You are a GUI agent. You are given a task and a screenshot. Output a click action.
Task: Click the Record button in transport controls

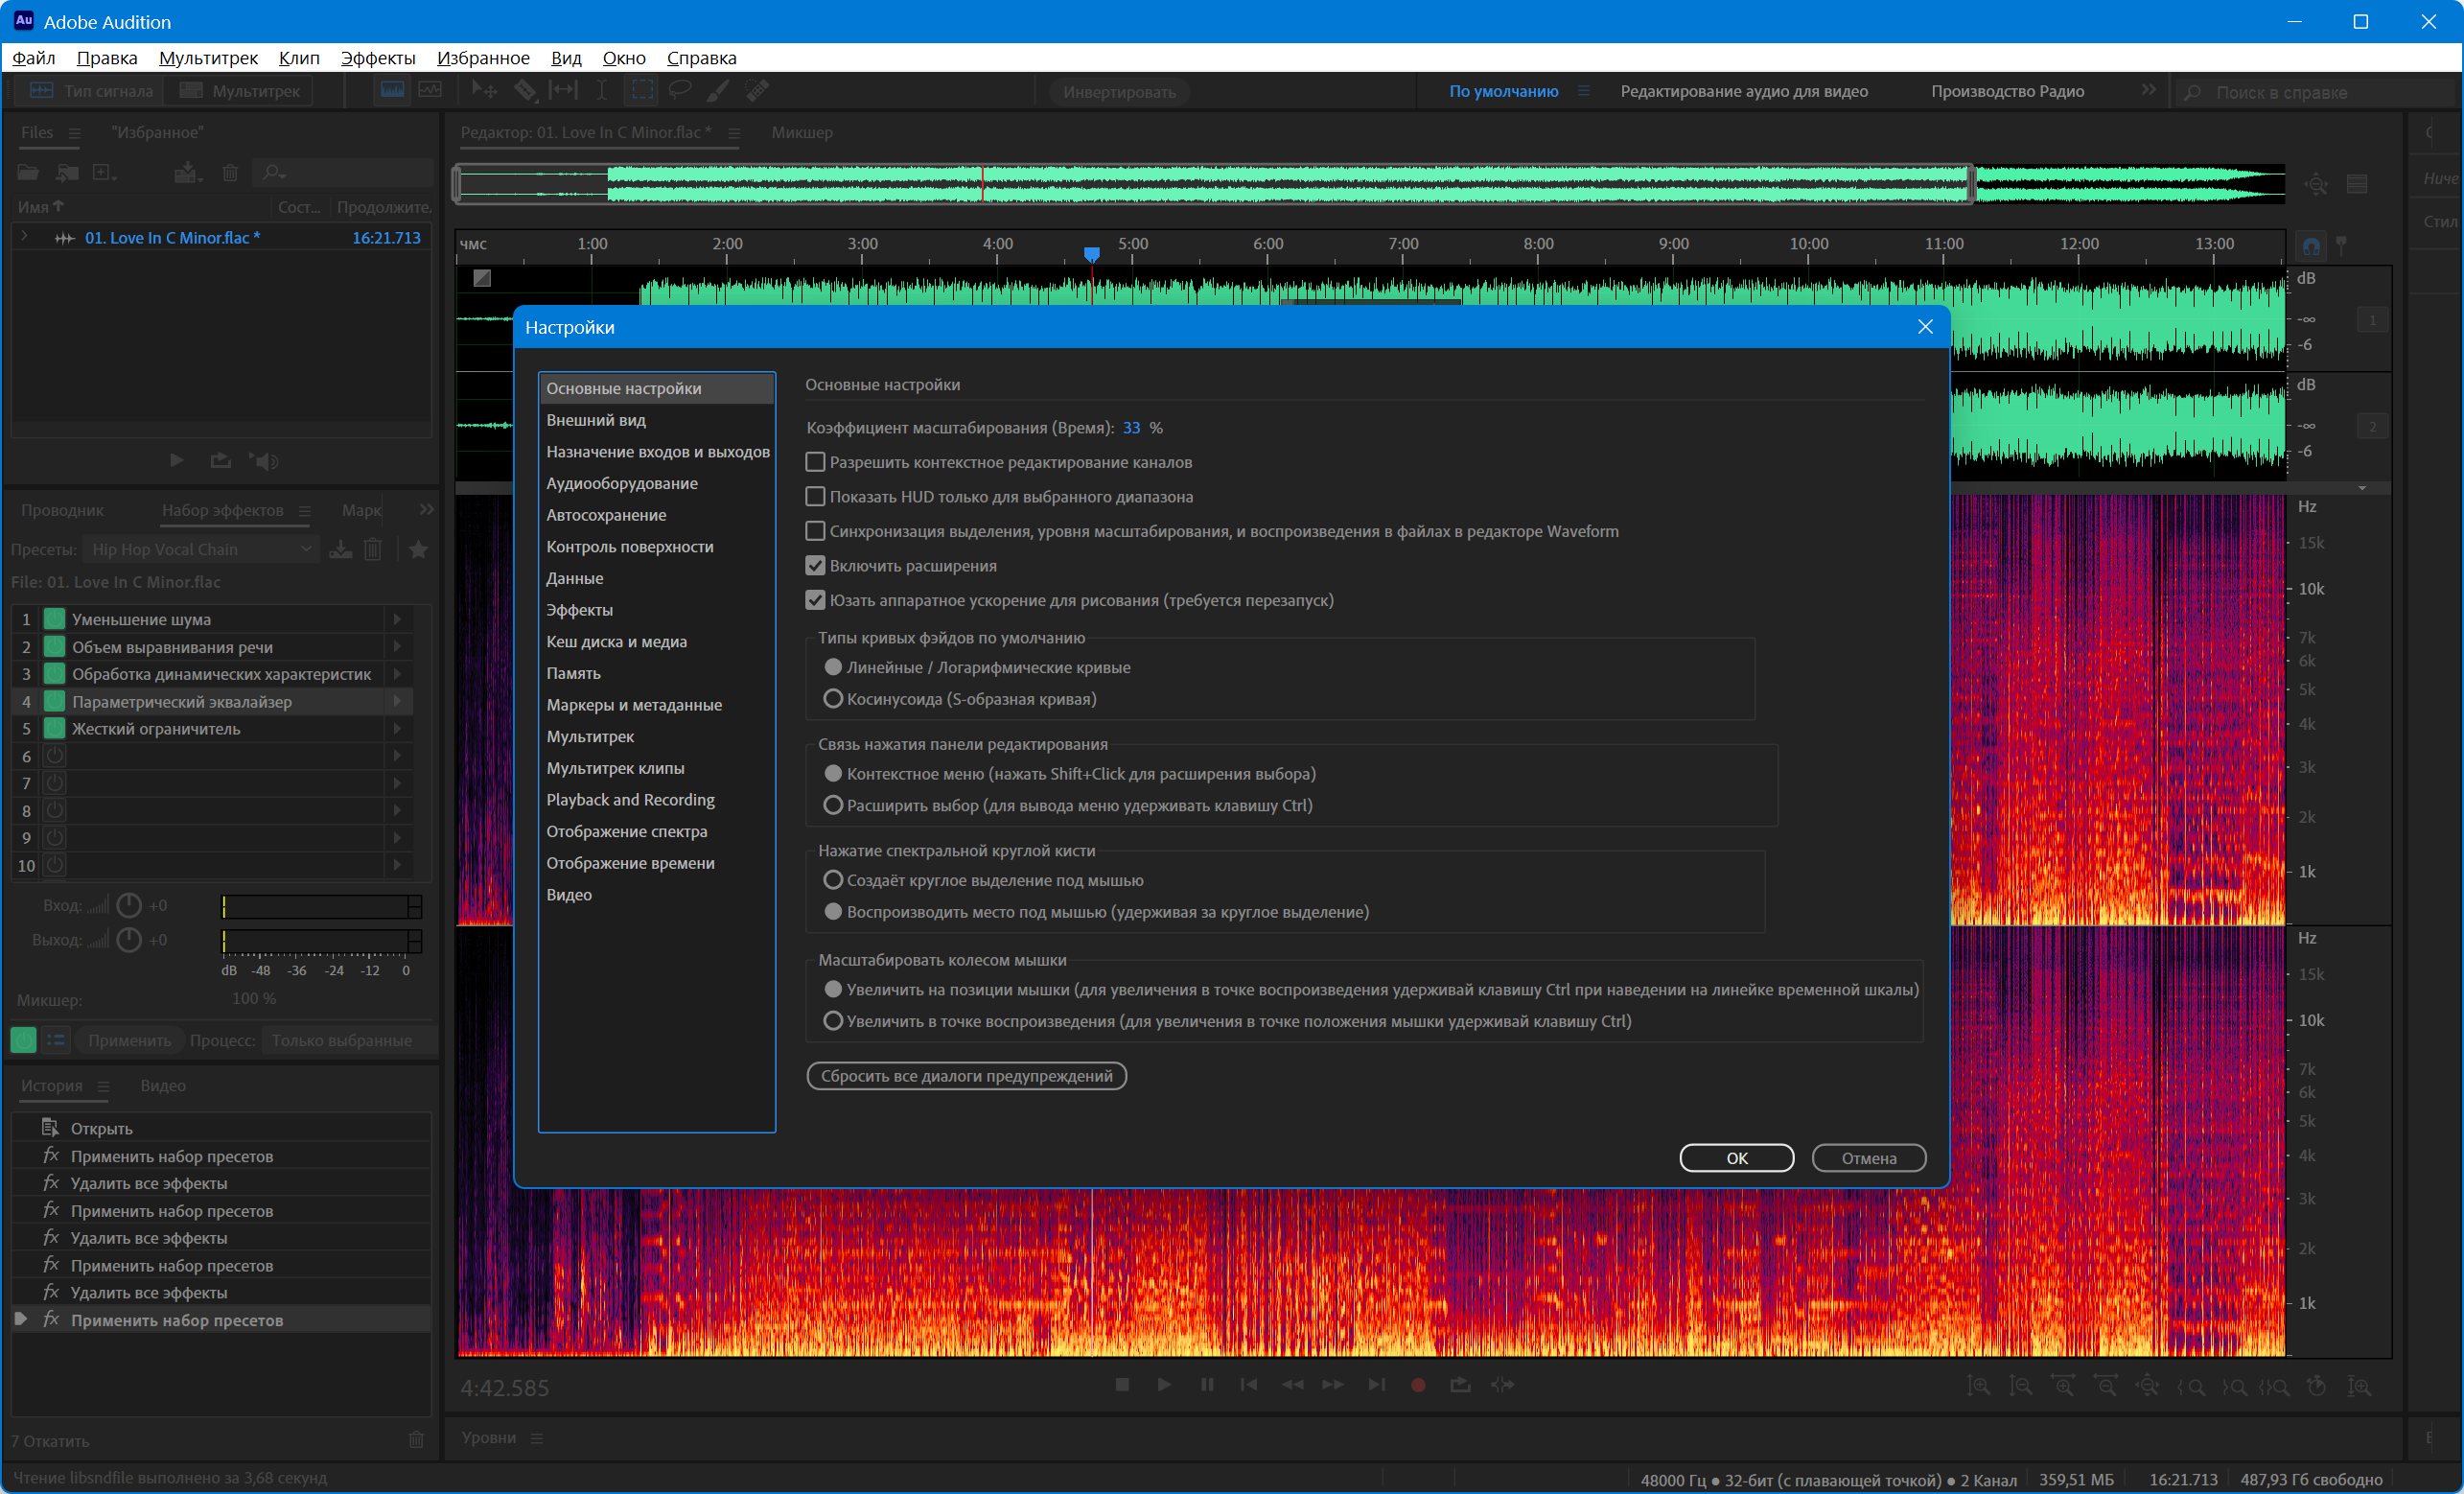(1417, 1385)
